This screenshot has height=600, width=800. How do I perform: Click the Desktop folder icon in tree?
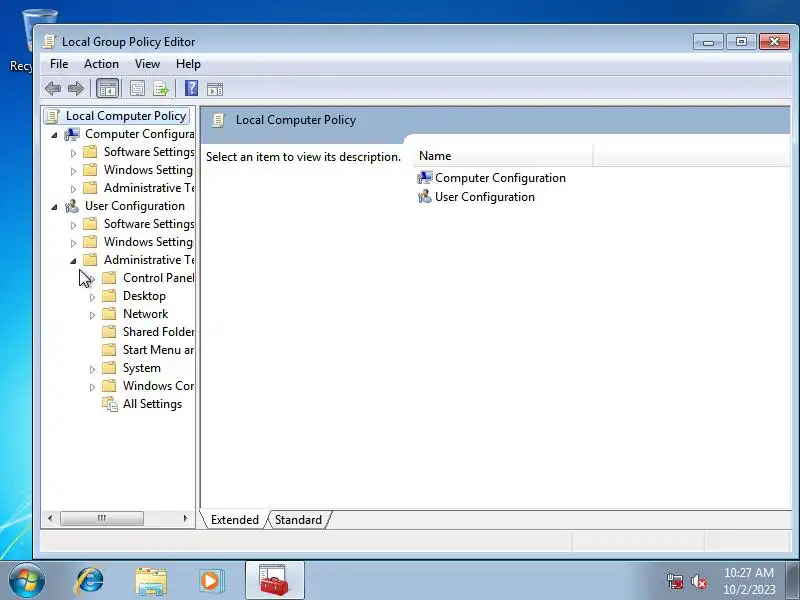(x=109, y=296)
